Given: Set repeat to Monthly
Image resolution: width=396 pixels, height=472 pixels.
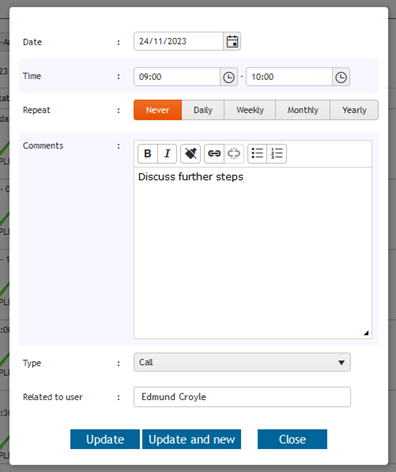Looking at the screenshot, I should [303, 110].
